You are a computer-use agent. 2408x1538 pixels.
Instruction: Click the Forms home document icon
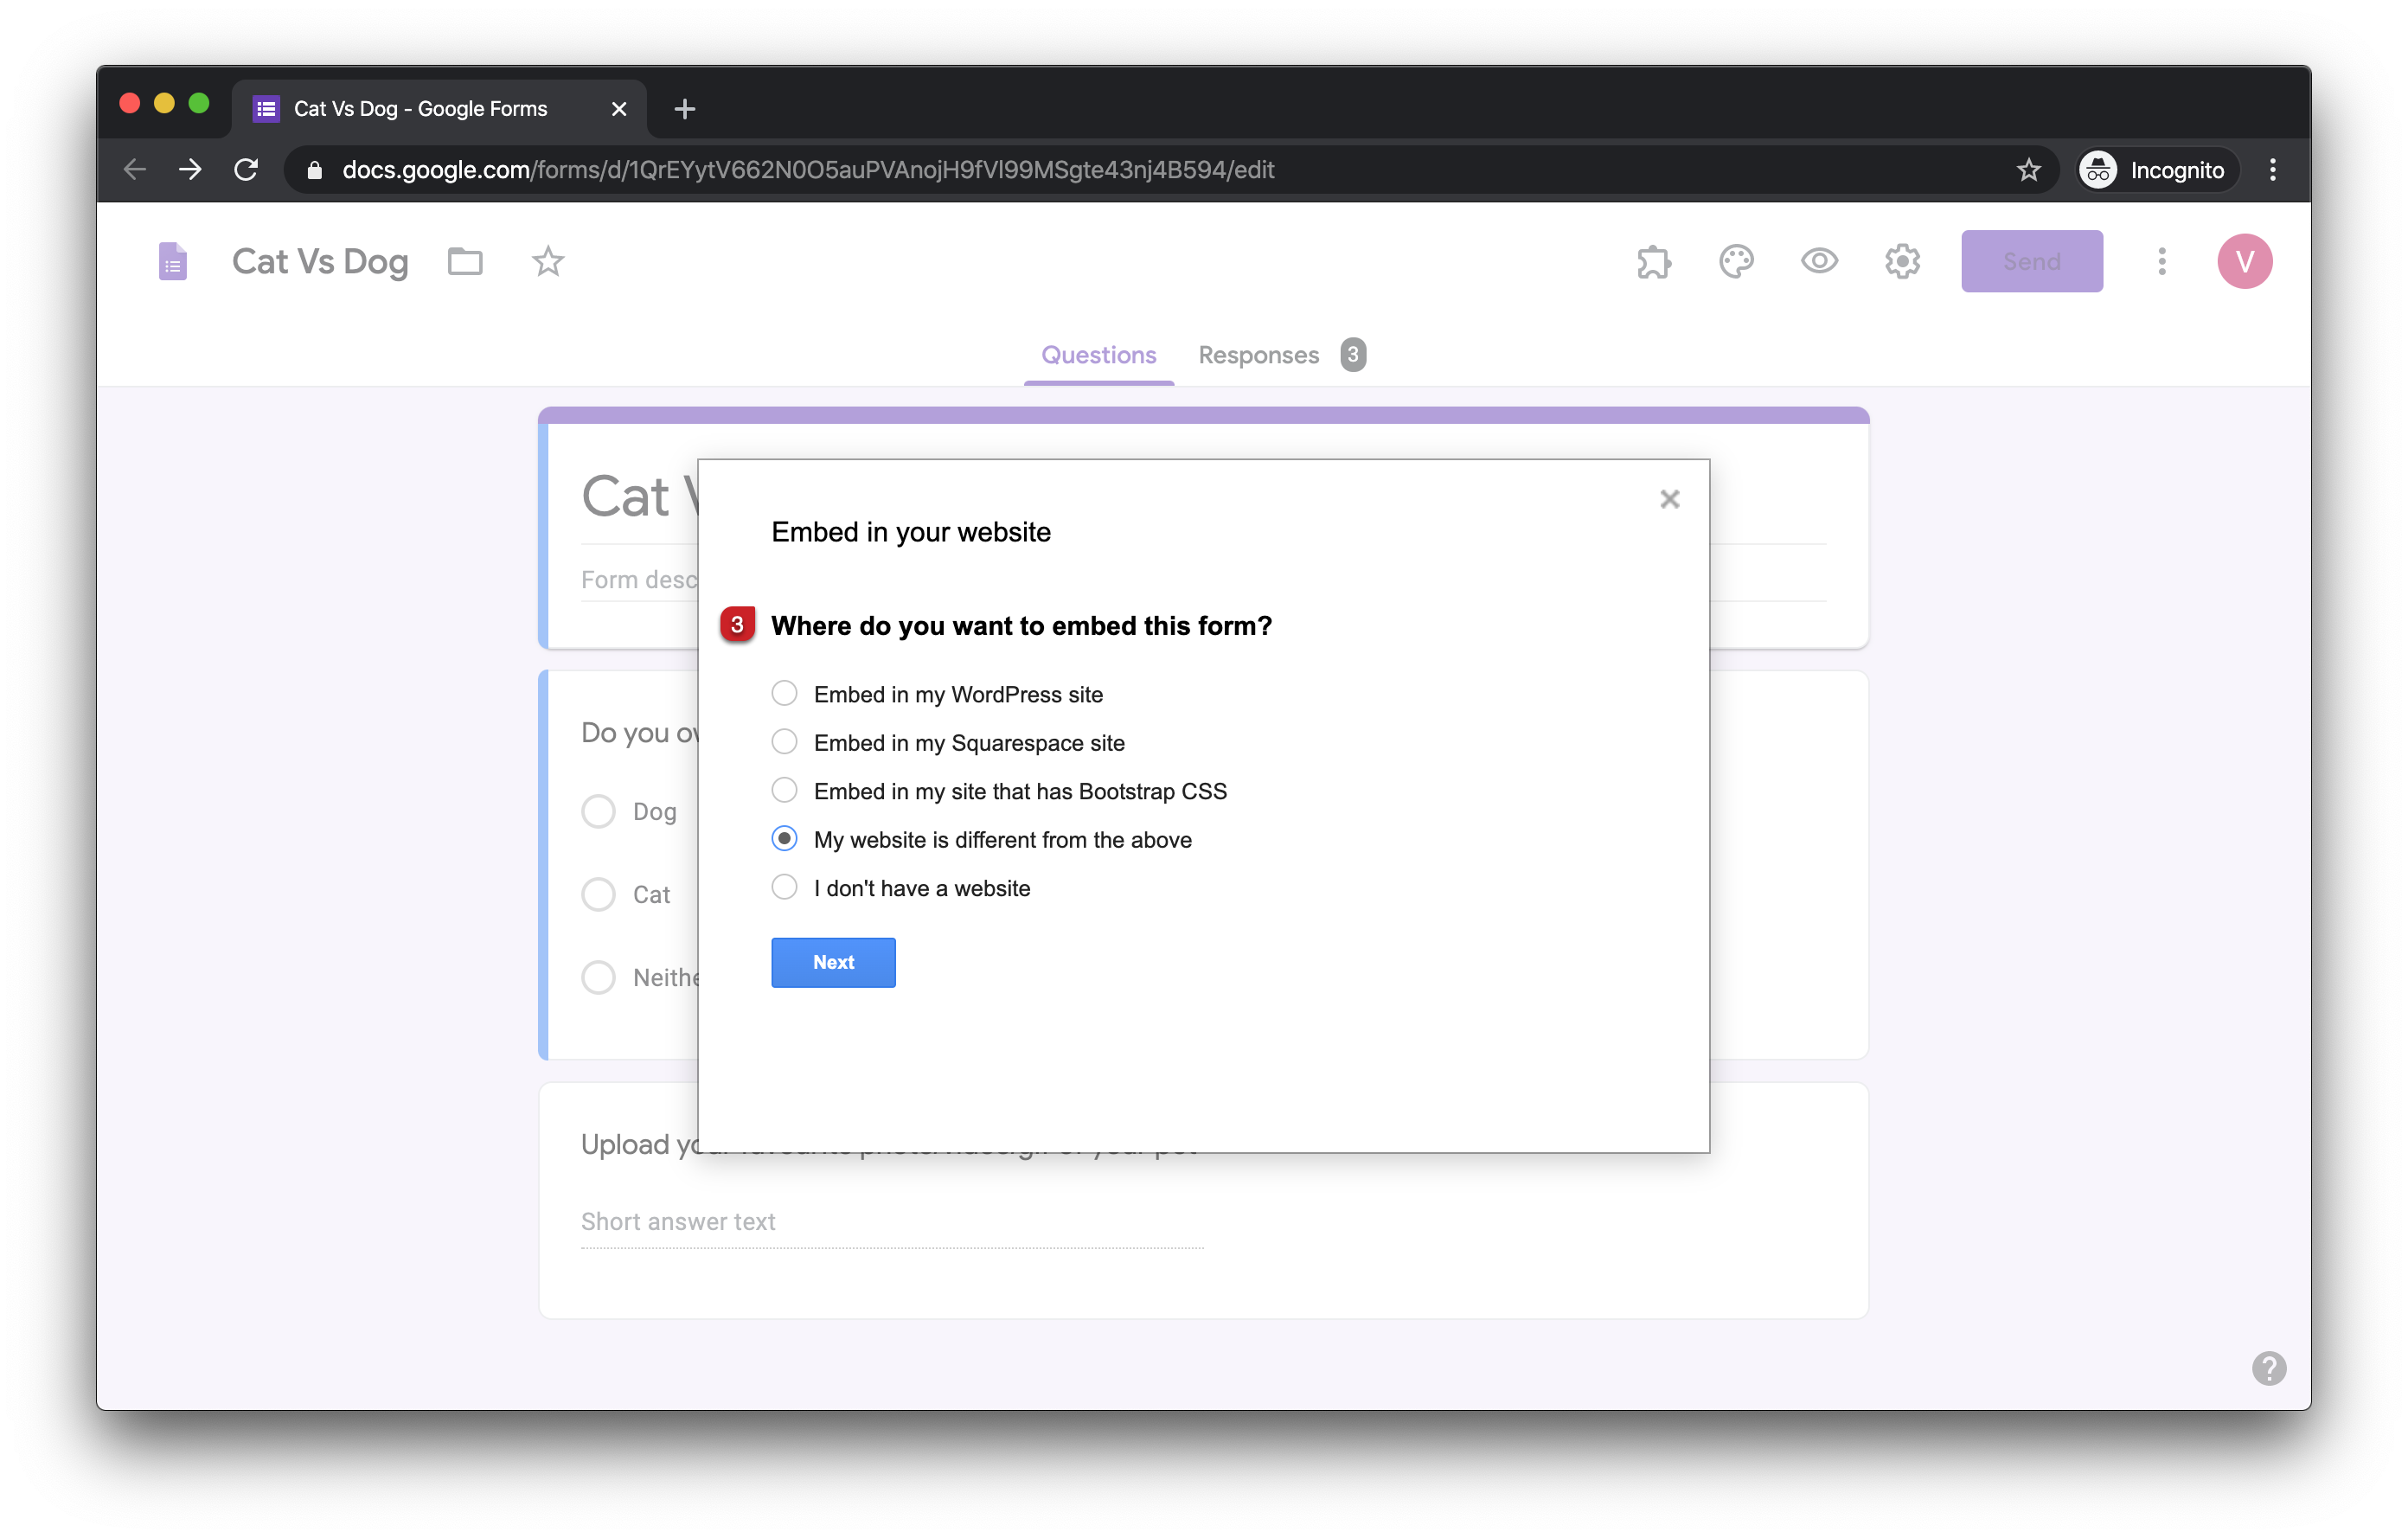(x=173, y=262)
